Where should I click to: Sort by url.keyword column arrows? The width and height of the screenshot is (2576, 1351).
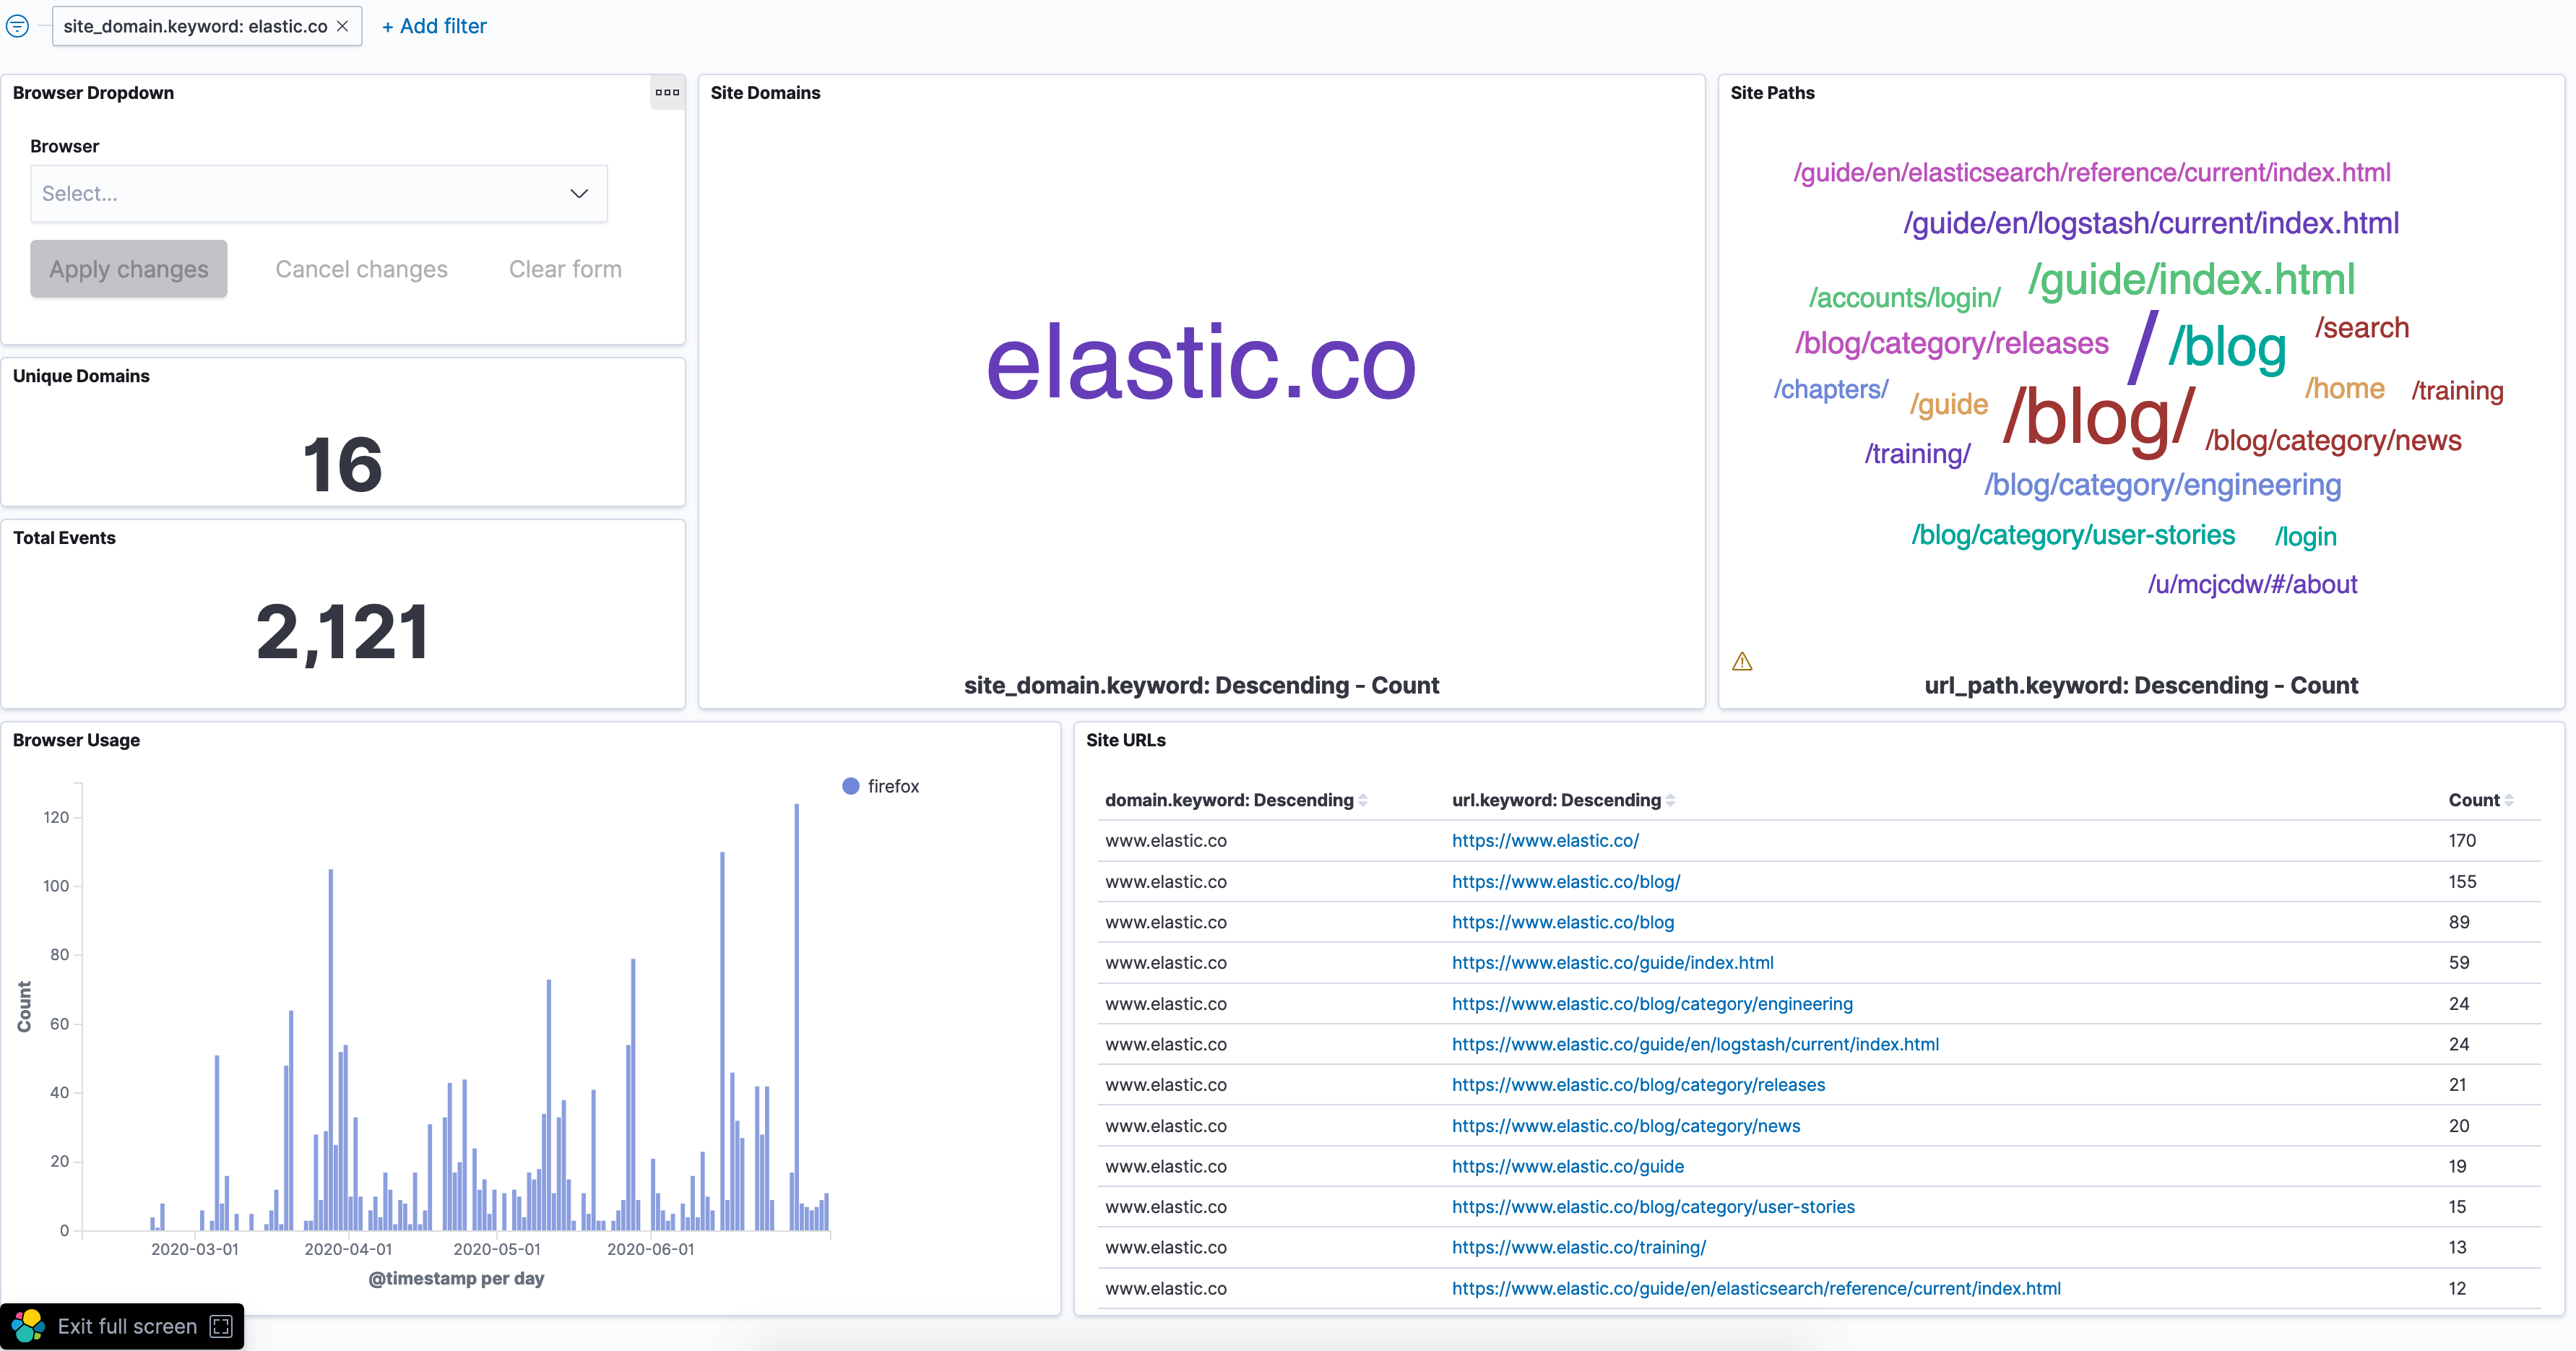1670,800
